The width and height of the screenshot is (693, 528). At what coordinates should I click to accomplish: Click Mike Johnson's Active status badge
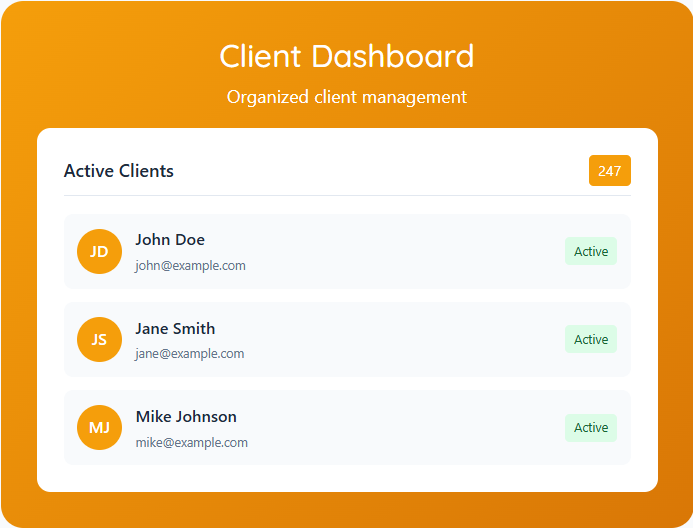pos(590,428)
